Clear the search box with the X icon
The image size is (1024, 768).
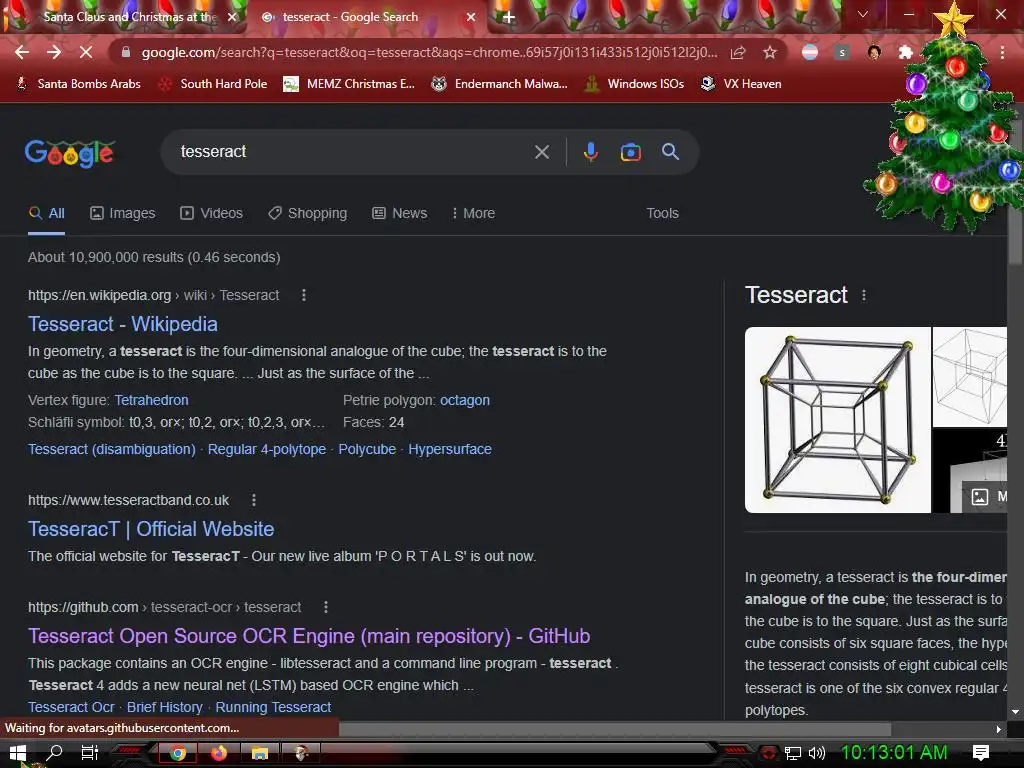[x=542, y=152]
